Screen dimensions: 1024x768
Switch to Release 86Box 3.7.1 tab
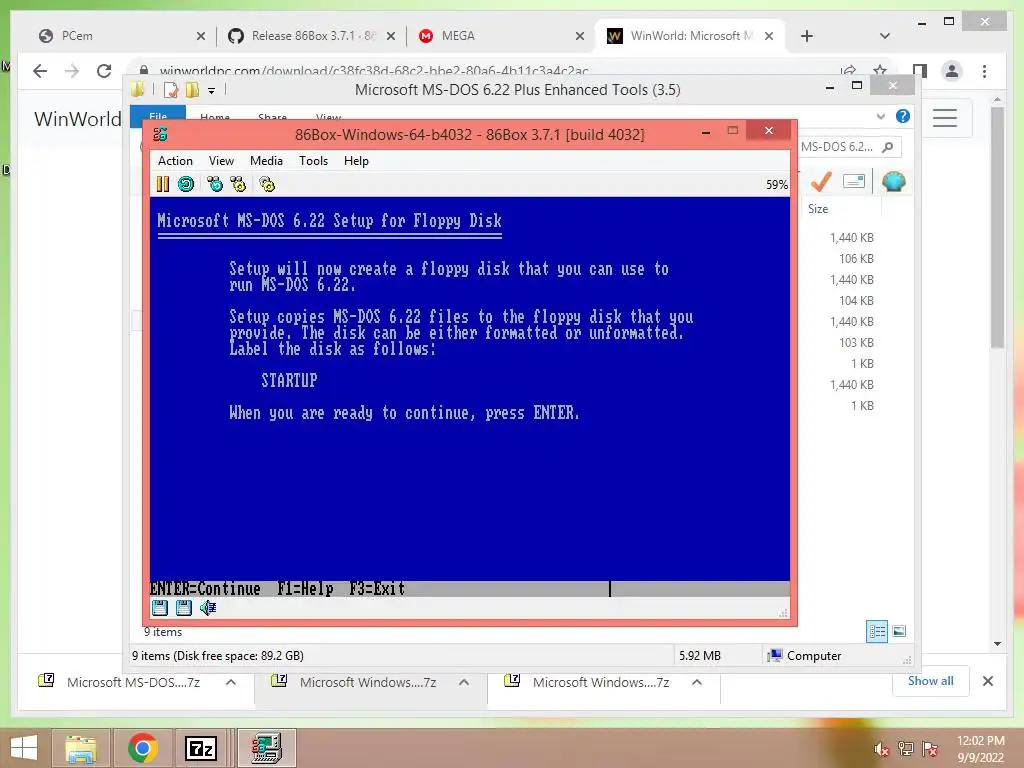click(x=312, y=36)
